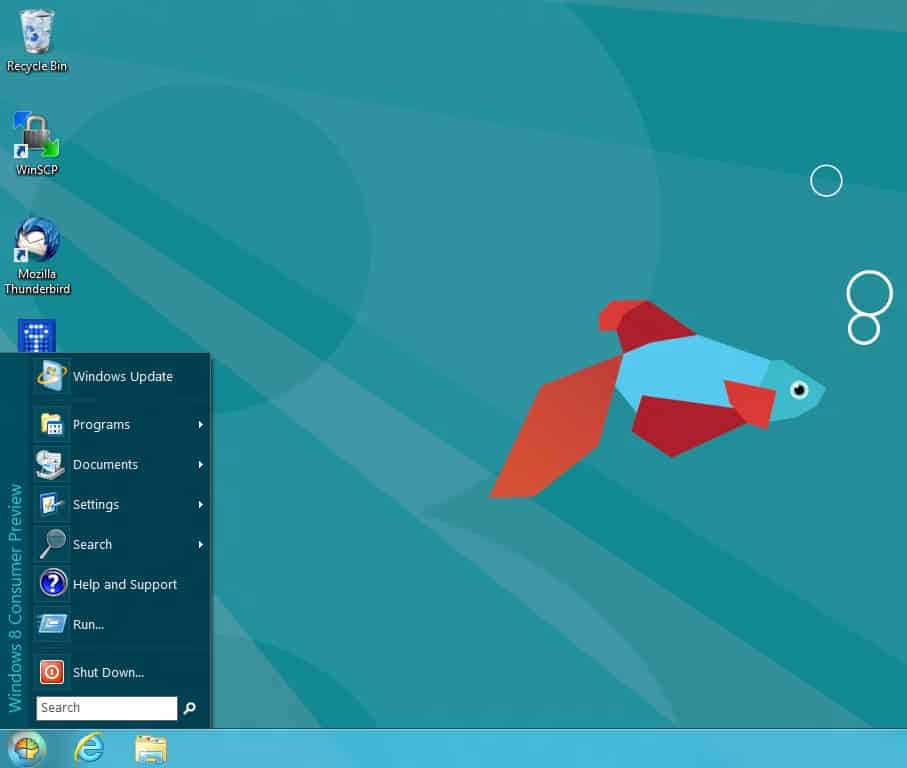Click the Search magnifying glass menu icon
Viewport: 907px width, 768px height.
pyautogui.click(x=51, y=545)
